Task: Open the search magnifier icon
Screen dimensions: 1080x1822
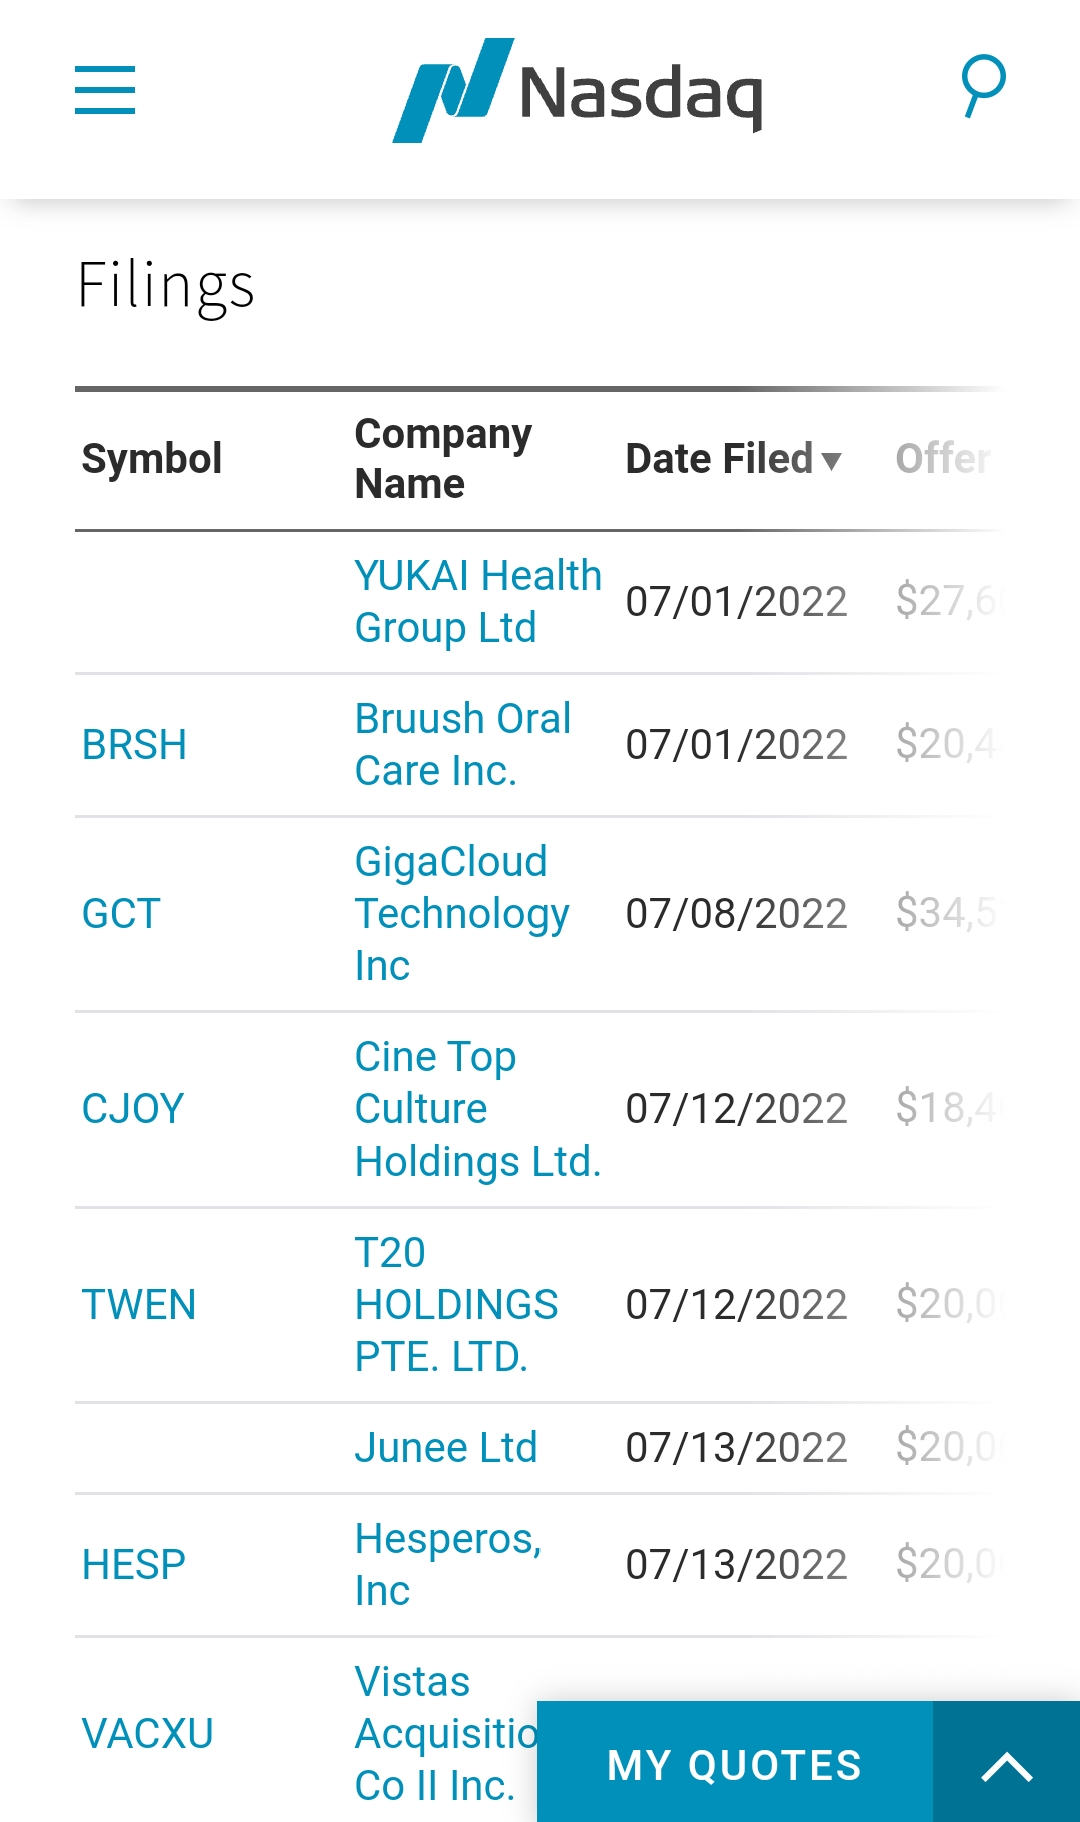Action: (983, 86)
